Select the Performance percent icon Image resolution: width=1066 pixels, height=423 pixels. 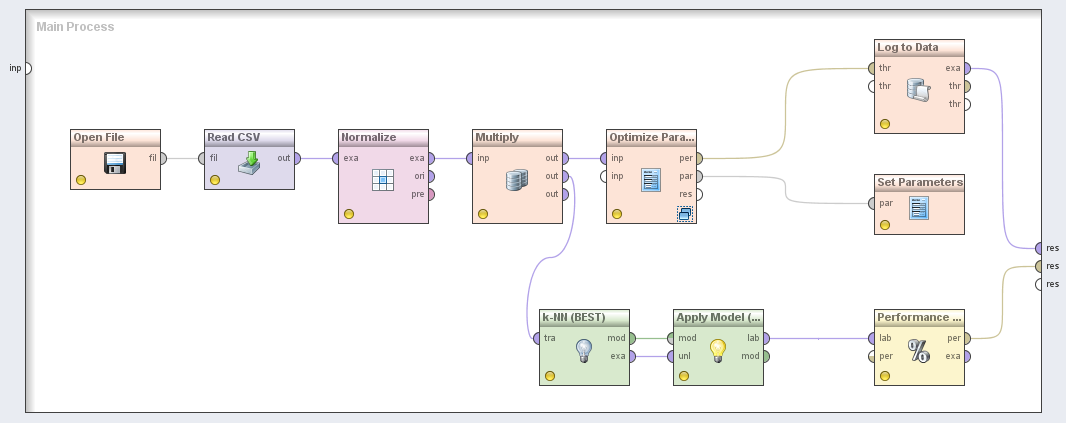tap(918, 350)
